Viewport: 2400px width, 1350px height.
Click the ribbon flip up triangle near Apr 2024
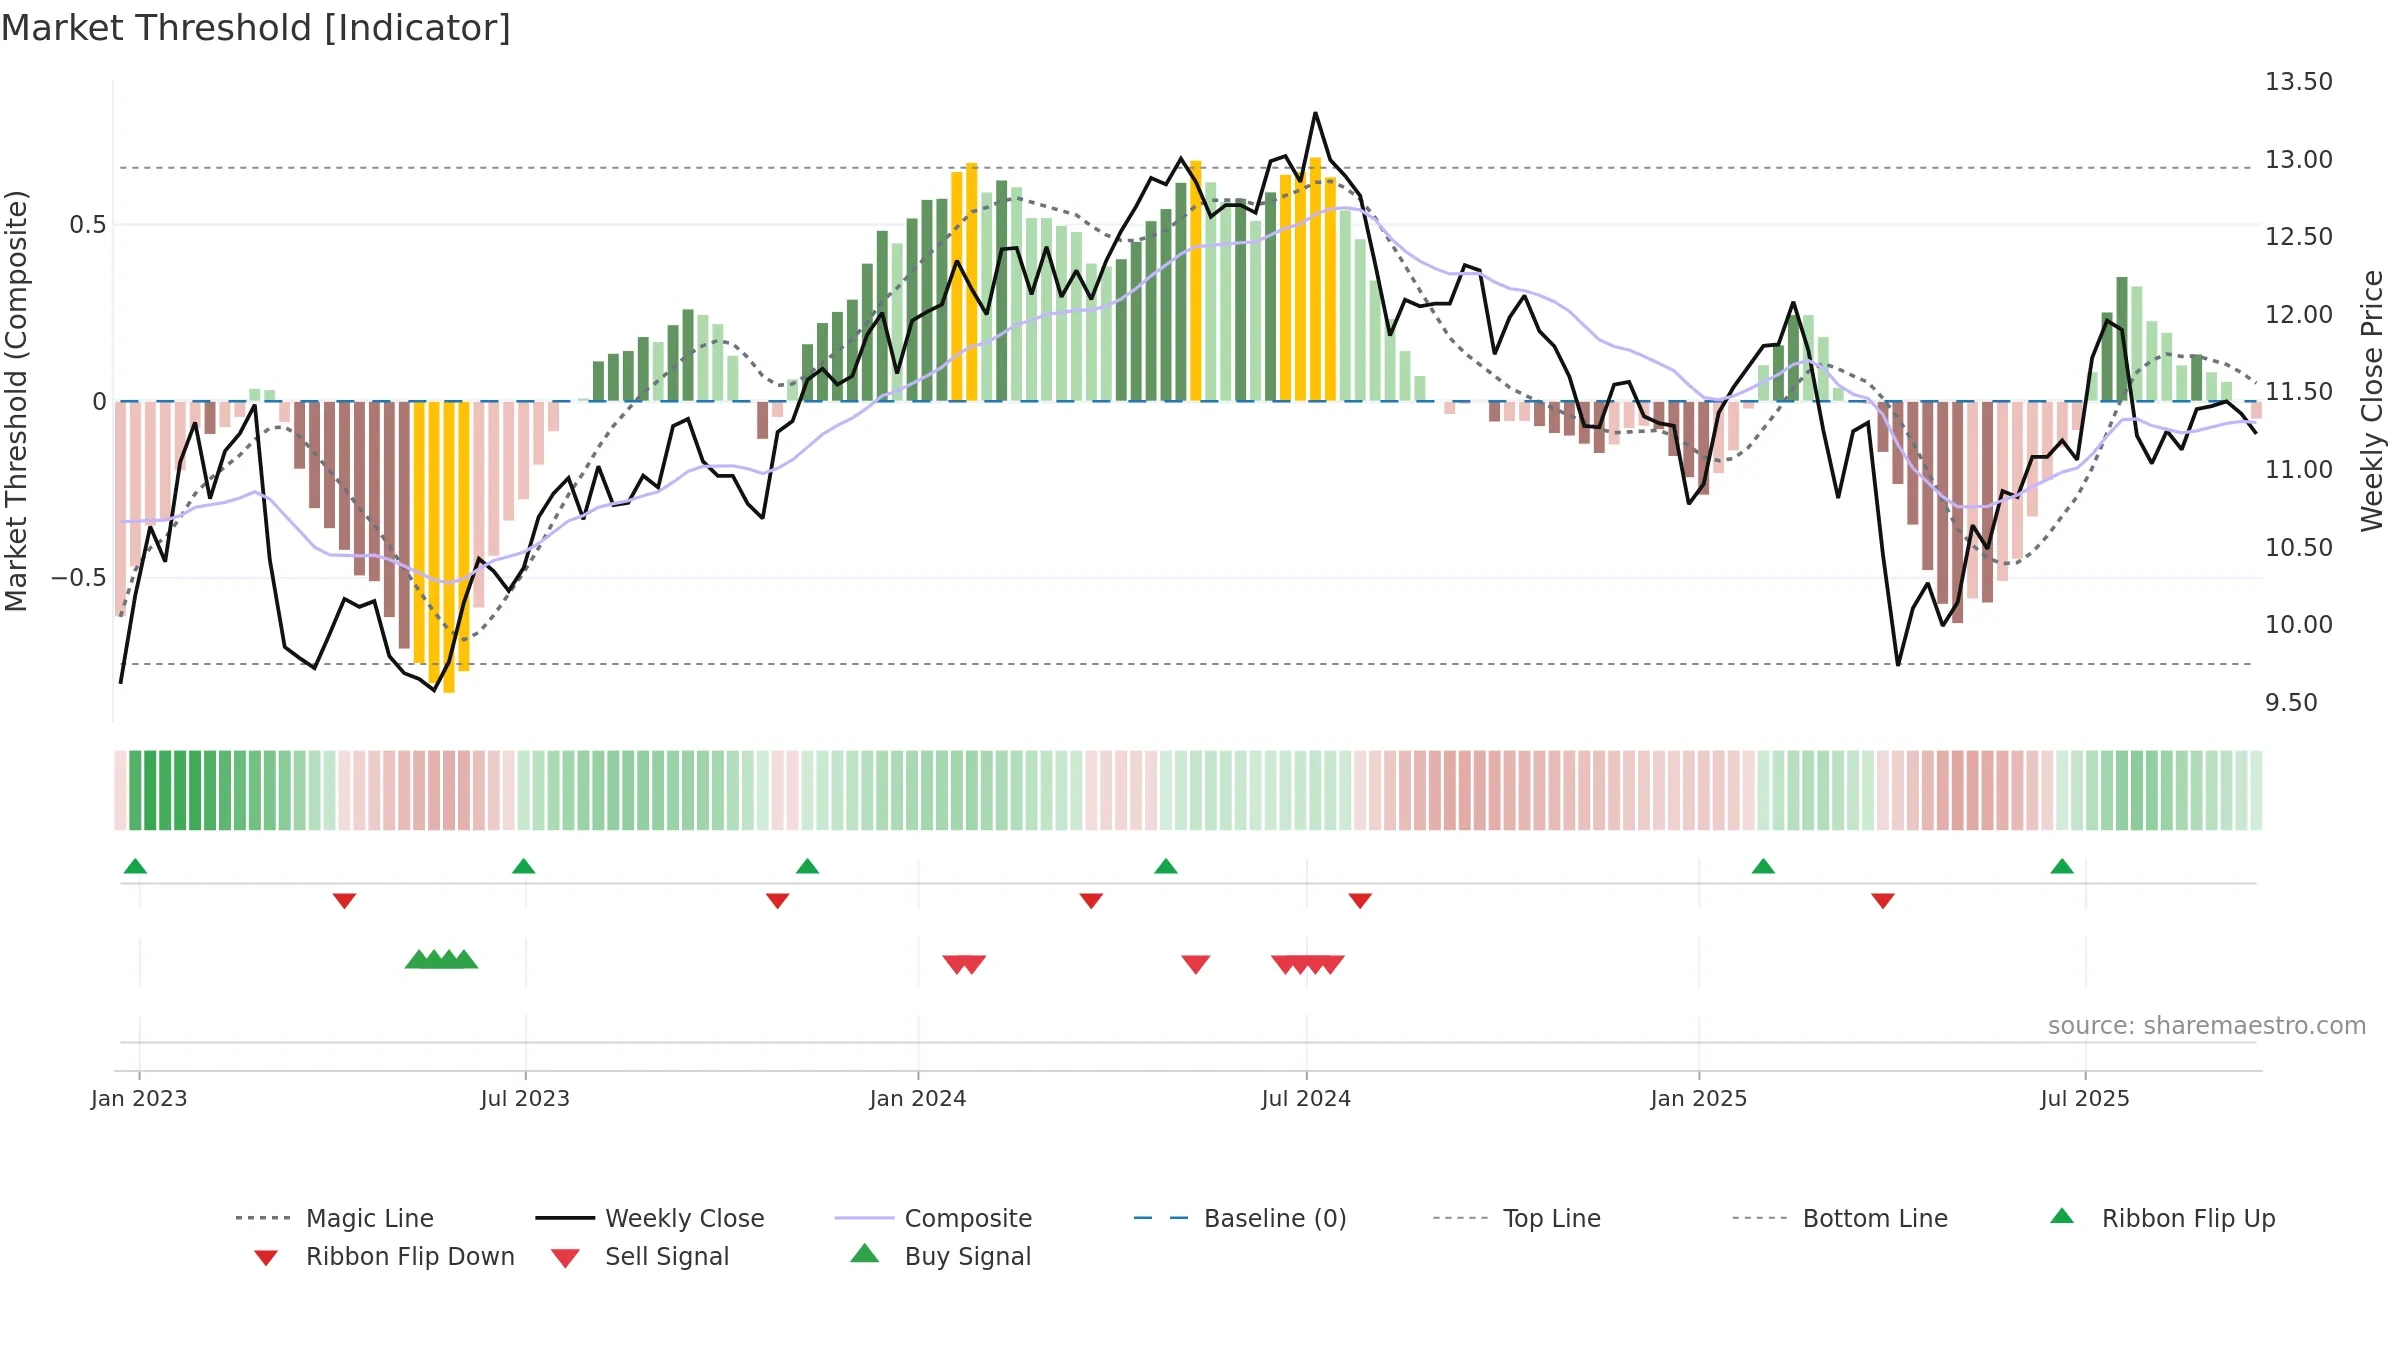coord(1165,866)
